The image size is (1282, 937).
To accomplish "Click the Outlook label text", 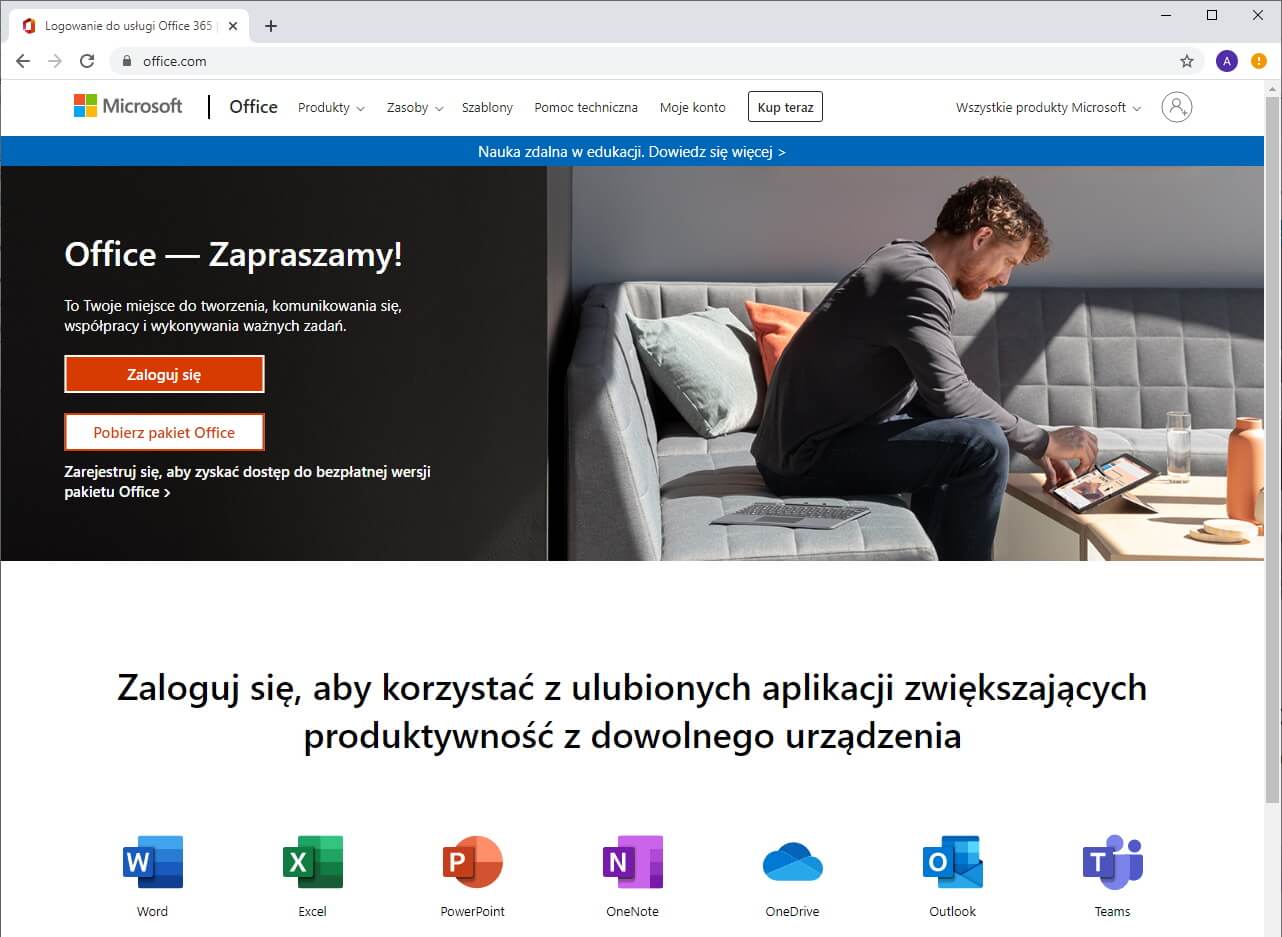I will click(x=953, y=911).
